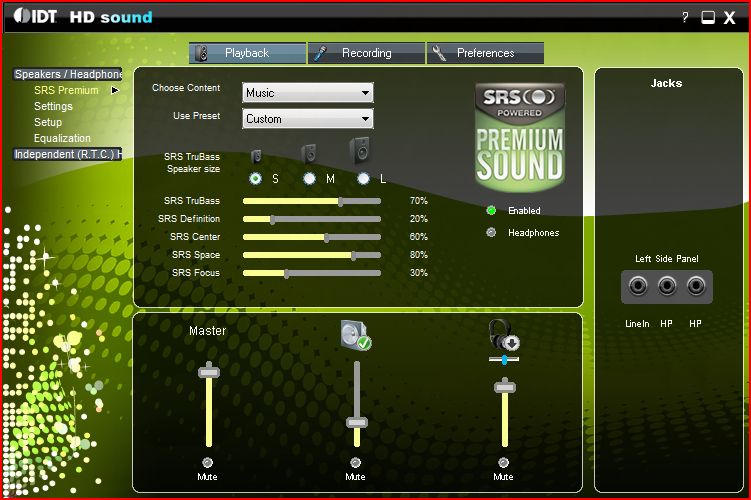
Task: Open the Setup page
Action: [48, 122]
